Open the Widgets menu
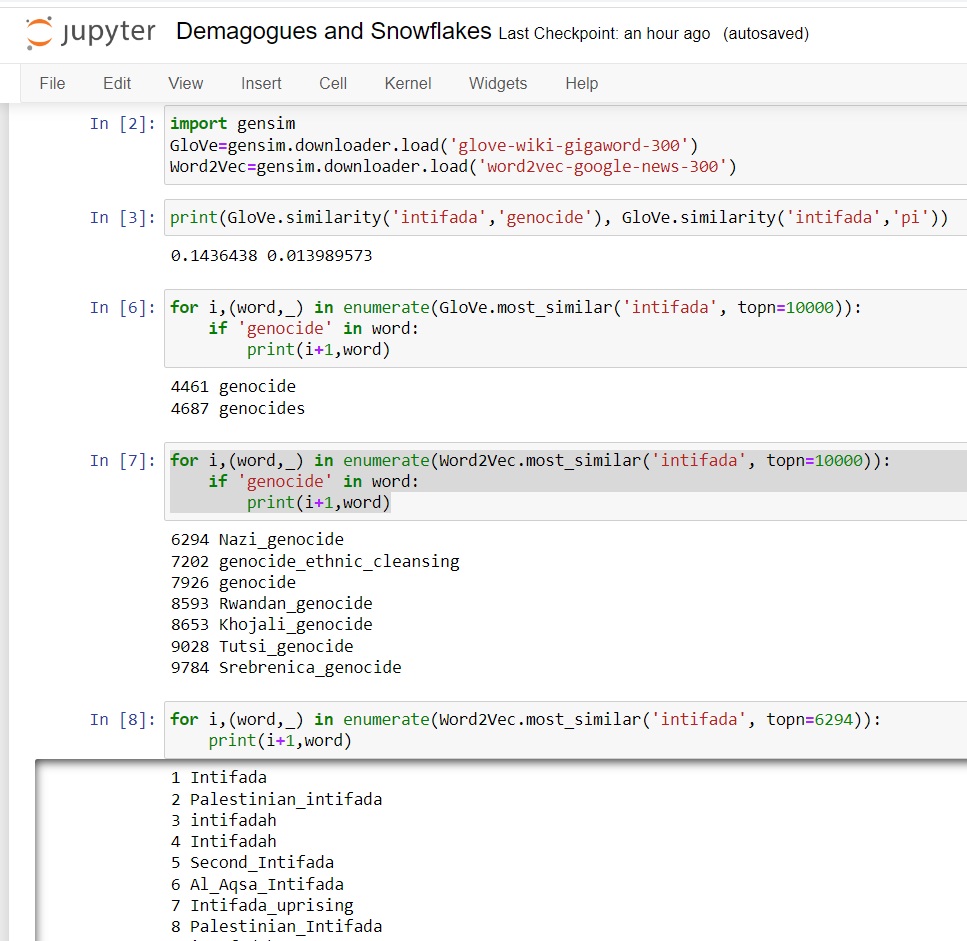Screen dimensions: 967x941 click(x=497, y=84)
